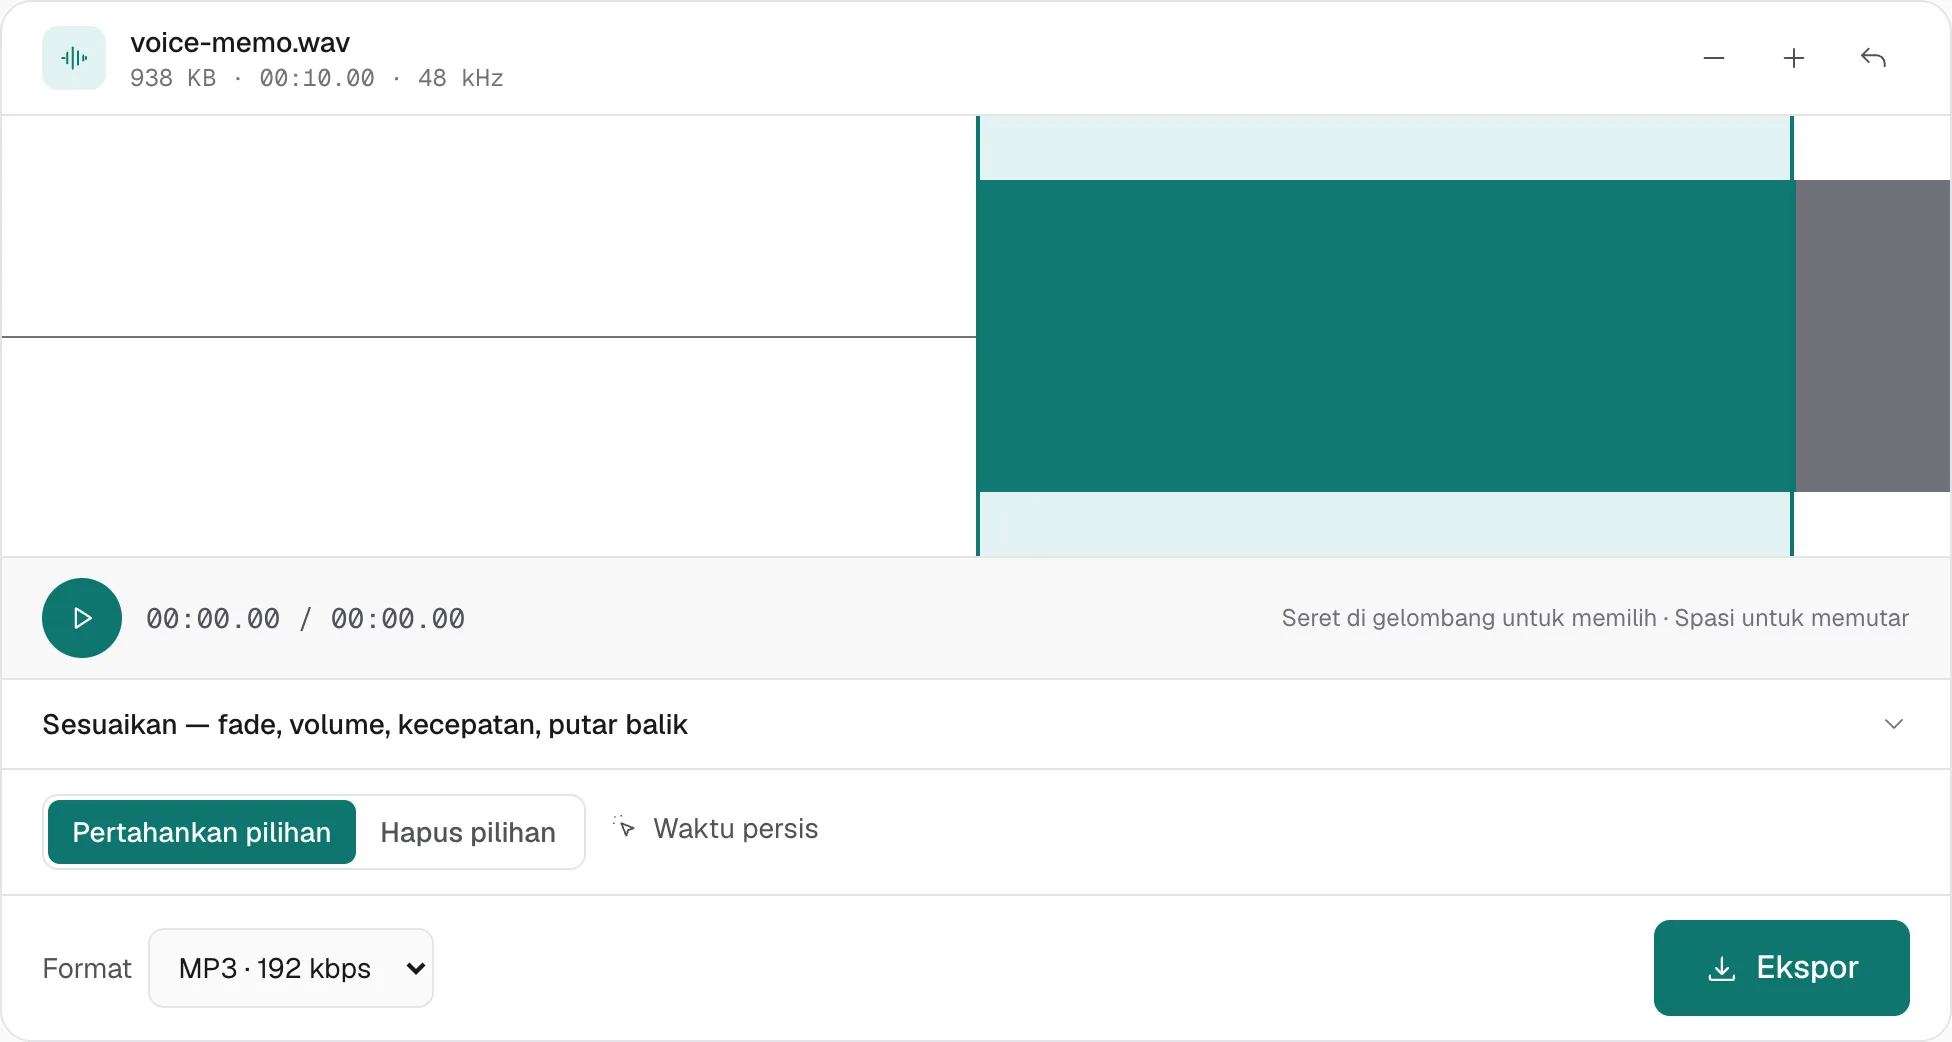
Task: Zoom out with the minus icon
Action: [1714, 58]
